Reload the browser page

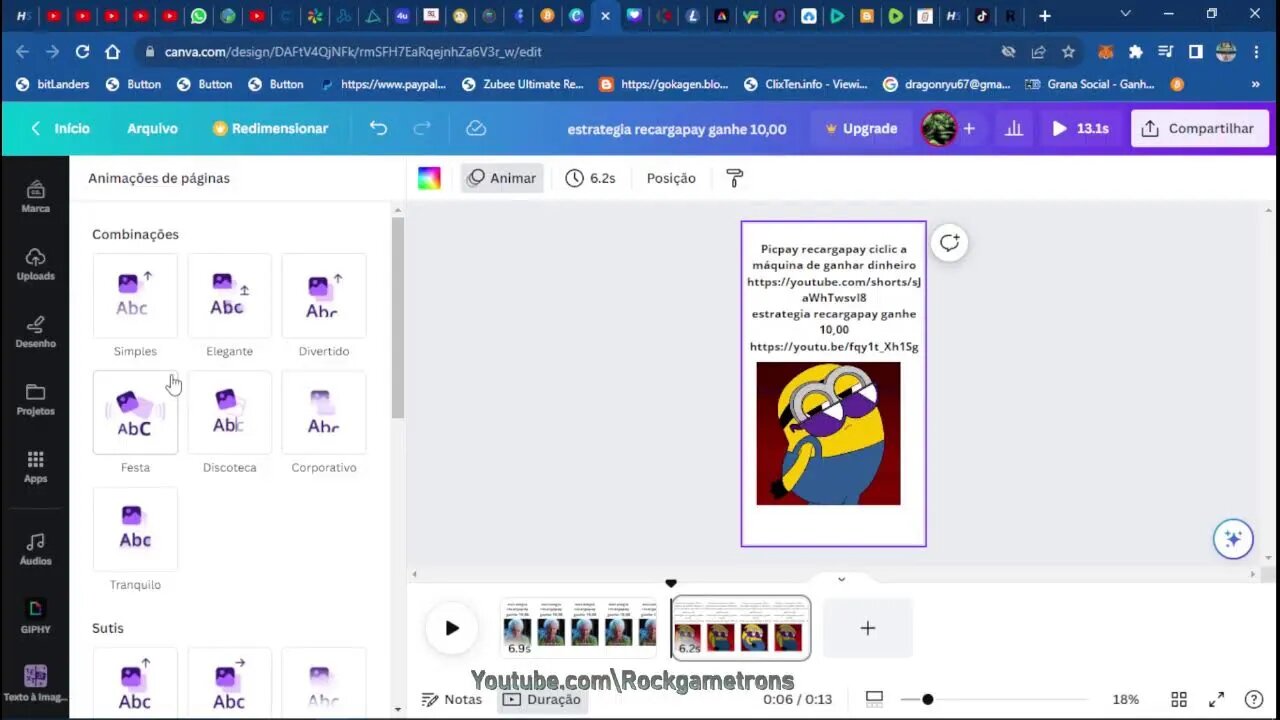(x=82, y=51)
